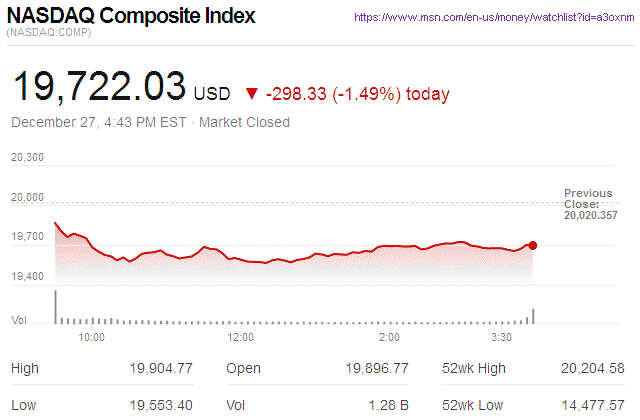Click the 2:00 time label on chart axis

point(390,338)
